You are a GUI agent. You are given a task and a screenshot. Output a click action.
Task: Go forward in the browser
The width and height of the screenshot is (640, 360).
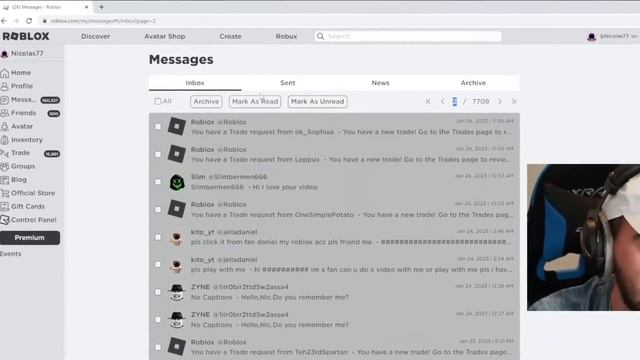[x=16, y=21]
